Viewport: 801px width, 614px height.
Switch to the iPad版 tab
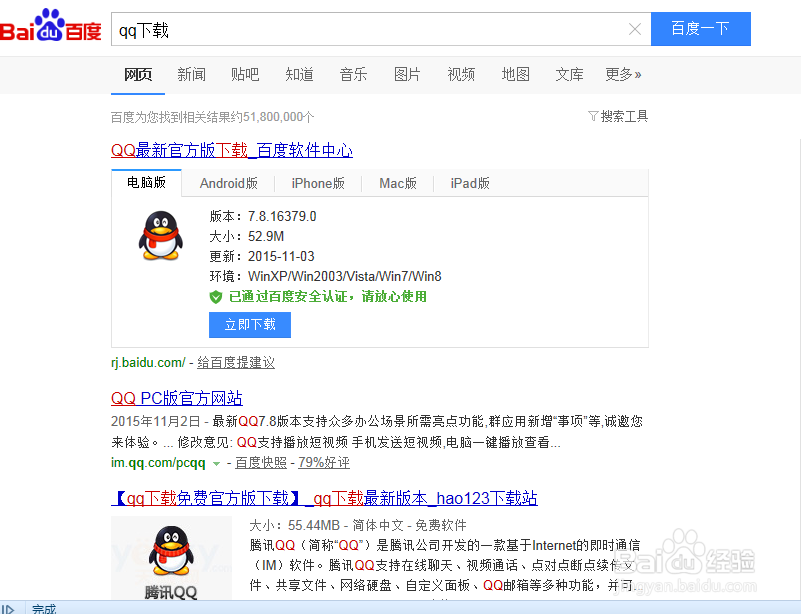coord(470,183)
